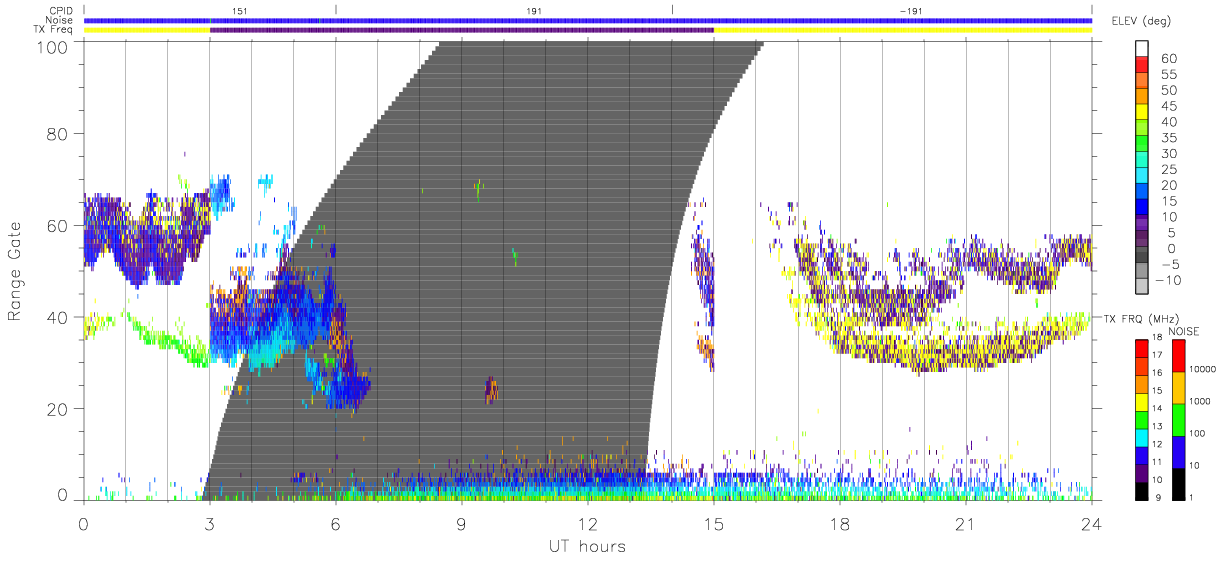This screenshot has width=1228, height=567.
Task: Click the red swatch in ELEV color bar
Action: pos(1144,66)
